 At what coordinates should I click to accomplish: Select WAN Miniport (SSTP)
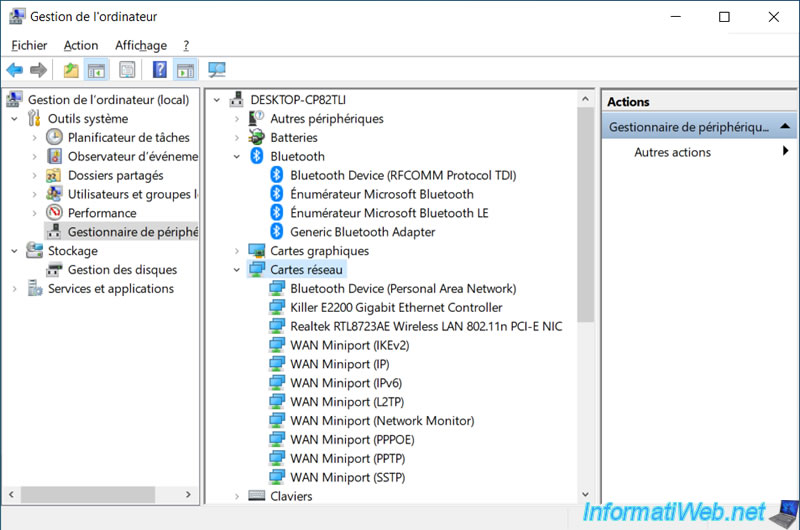pos(347,477)
